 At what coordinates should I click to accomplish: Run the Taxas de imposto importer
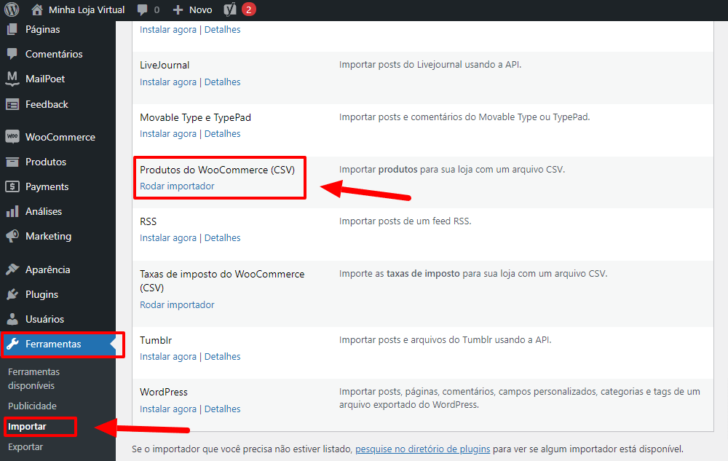(177, 305)
